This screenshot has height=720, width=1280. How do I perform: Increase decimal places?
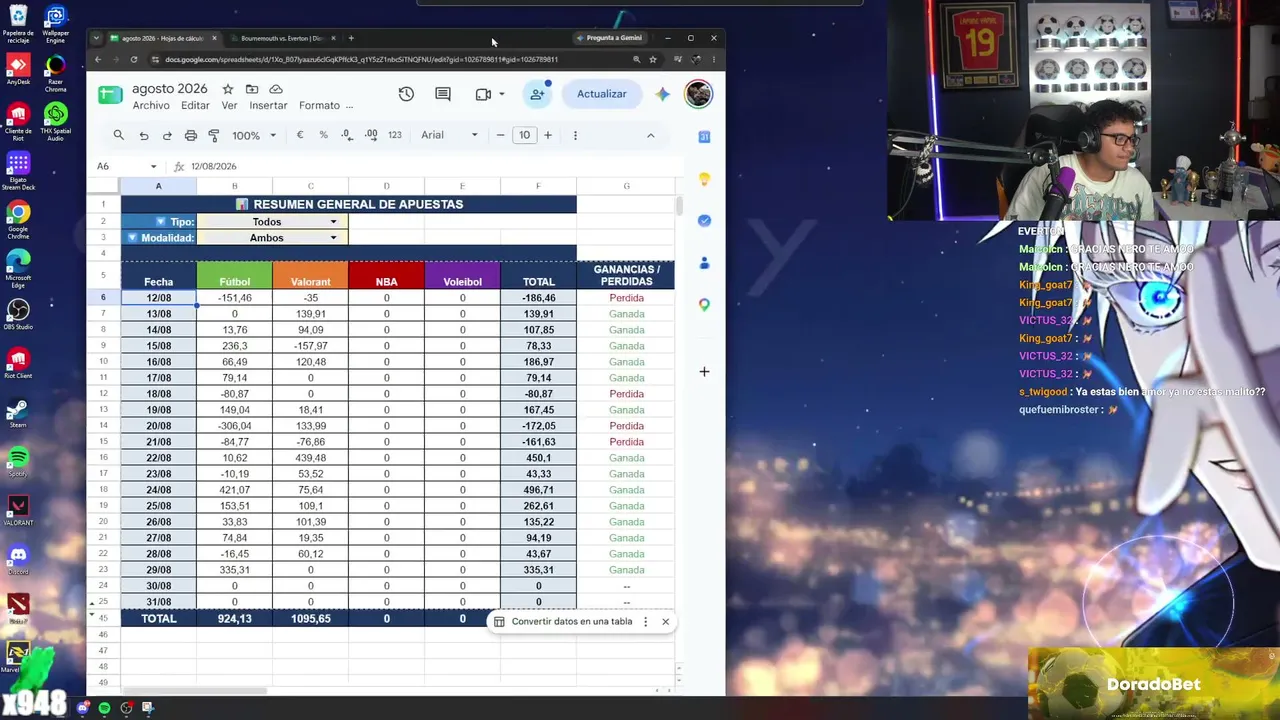tap(371, 135)
